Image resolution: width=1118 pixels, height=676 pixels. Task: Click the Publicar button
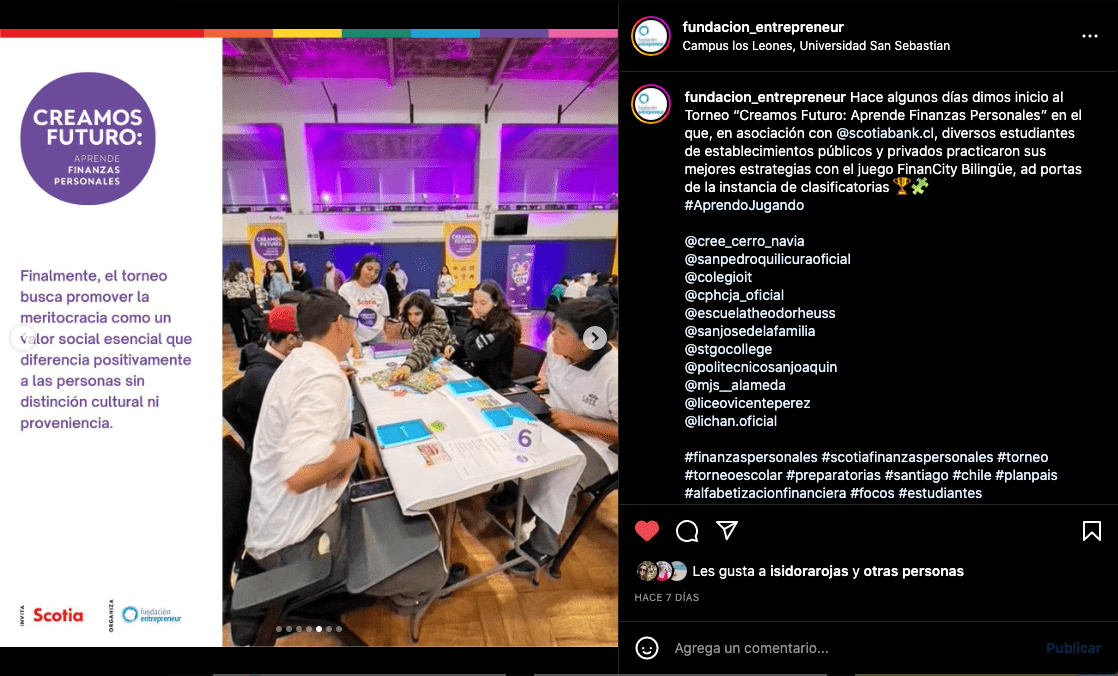tap(1073, 647)
